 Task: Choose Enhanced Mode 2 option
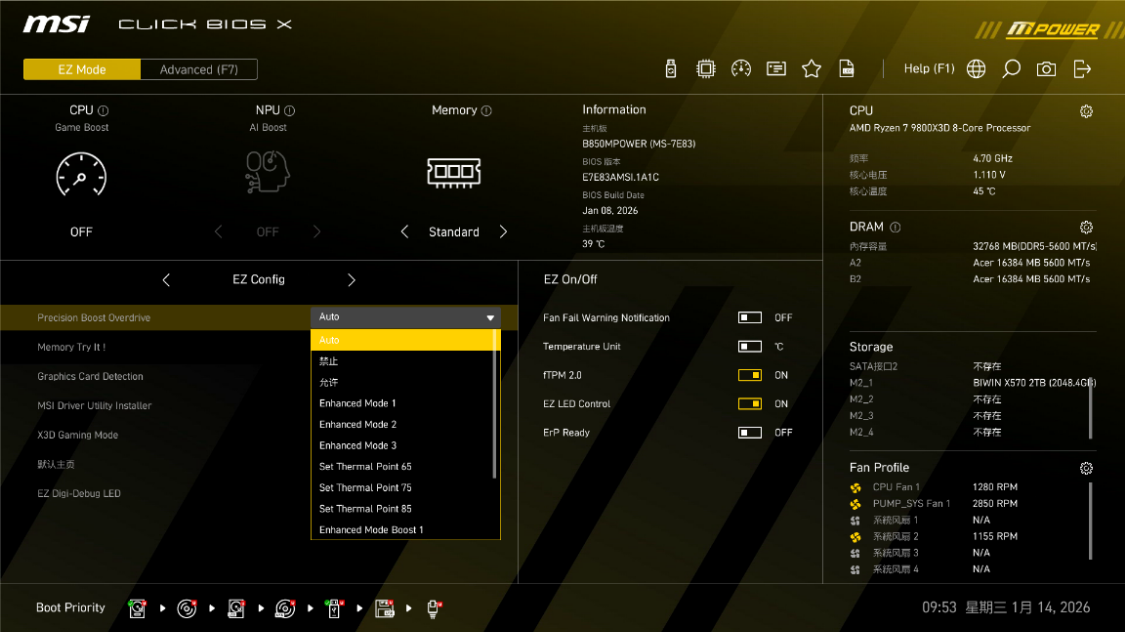(x=402, y=425)
